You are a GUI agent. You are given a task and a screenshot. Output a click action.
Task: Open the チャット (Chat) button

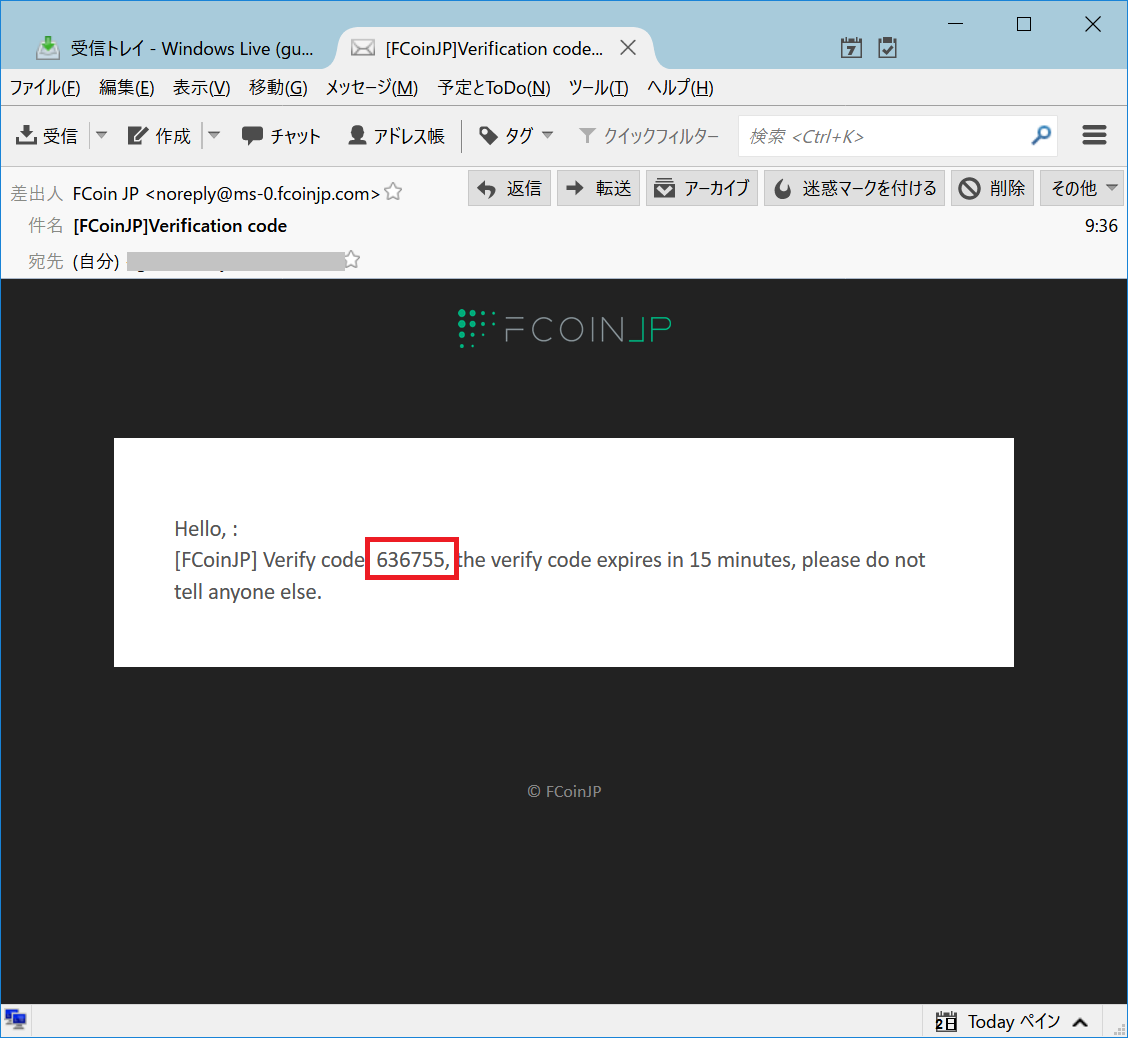281,135
